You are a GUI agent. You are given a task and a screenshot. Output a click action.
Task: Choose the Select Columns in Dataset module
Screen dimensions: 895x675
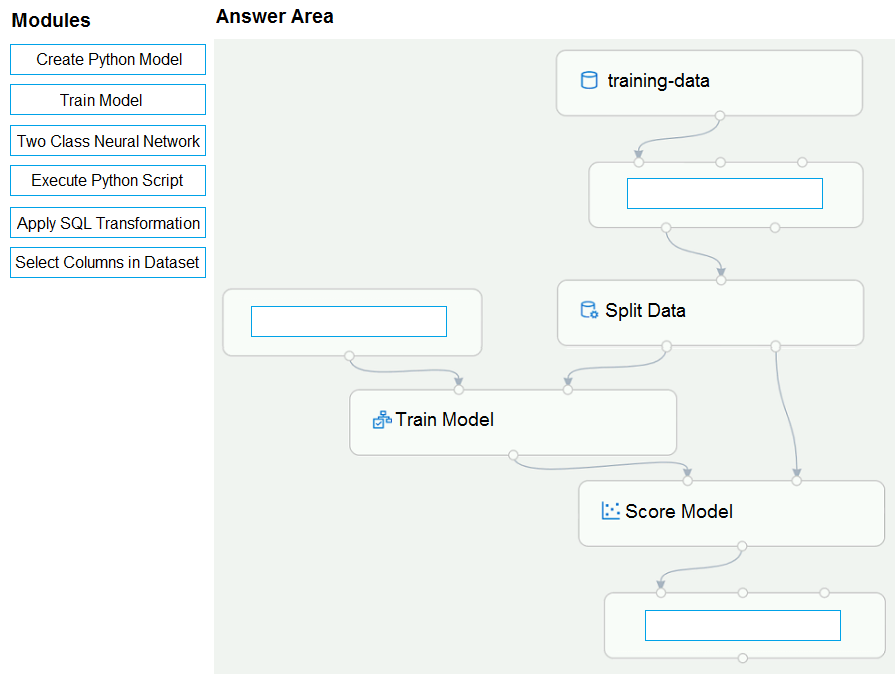[x=108, y=262]
